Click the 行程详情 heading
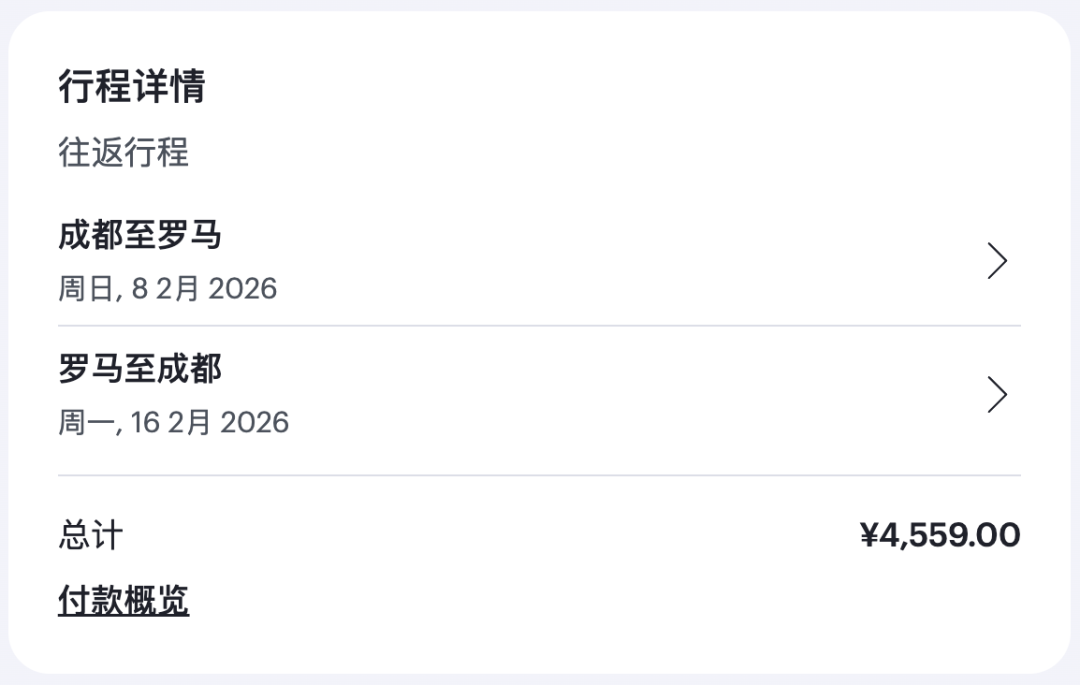Screen dimensions: 1080x685 pyautogui.click(x=131, y=87)
